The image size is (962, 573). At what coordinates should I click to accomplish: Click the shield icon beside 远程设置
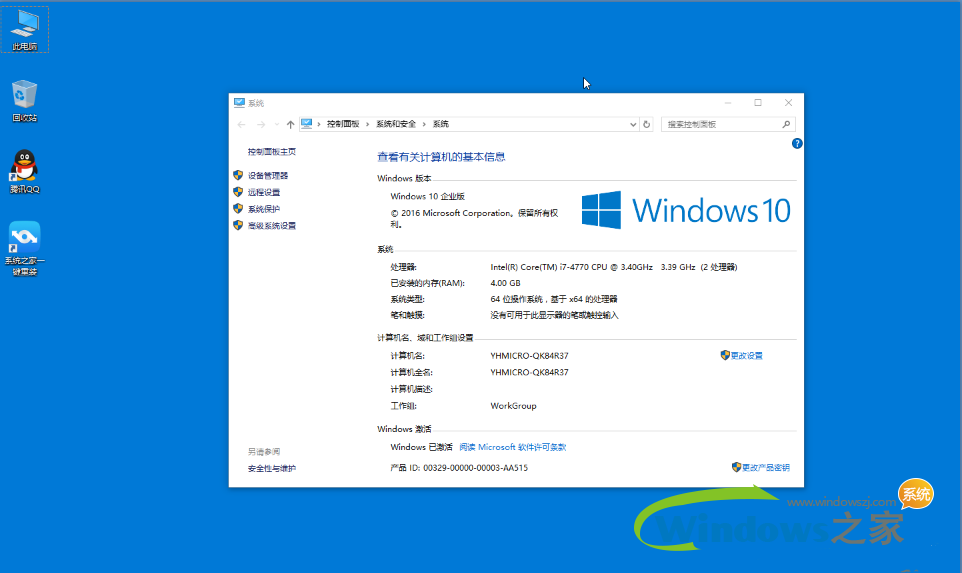pos(238,191)
